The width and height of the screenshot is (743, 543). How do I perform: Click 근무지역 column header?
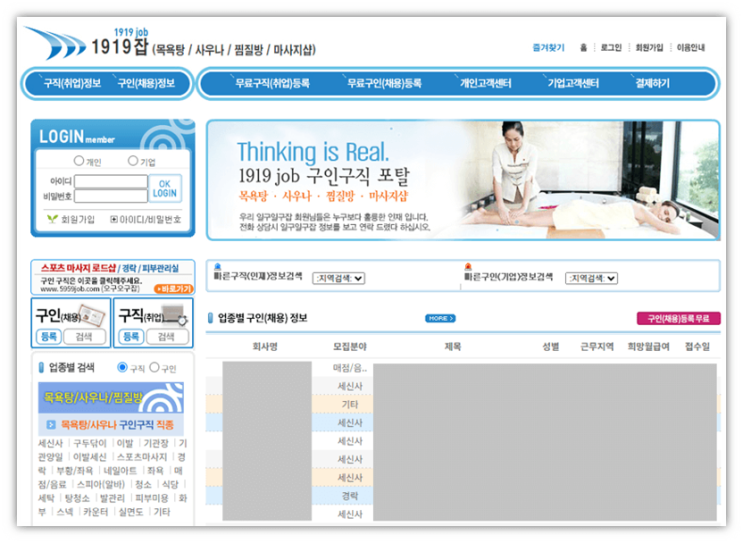(x=597, y=347)
